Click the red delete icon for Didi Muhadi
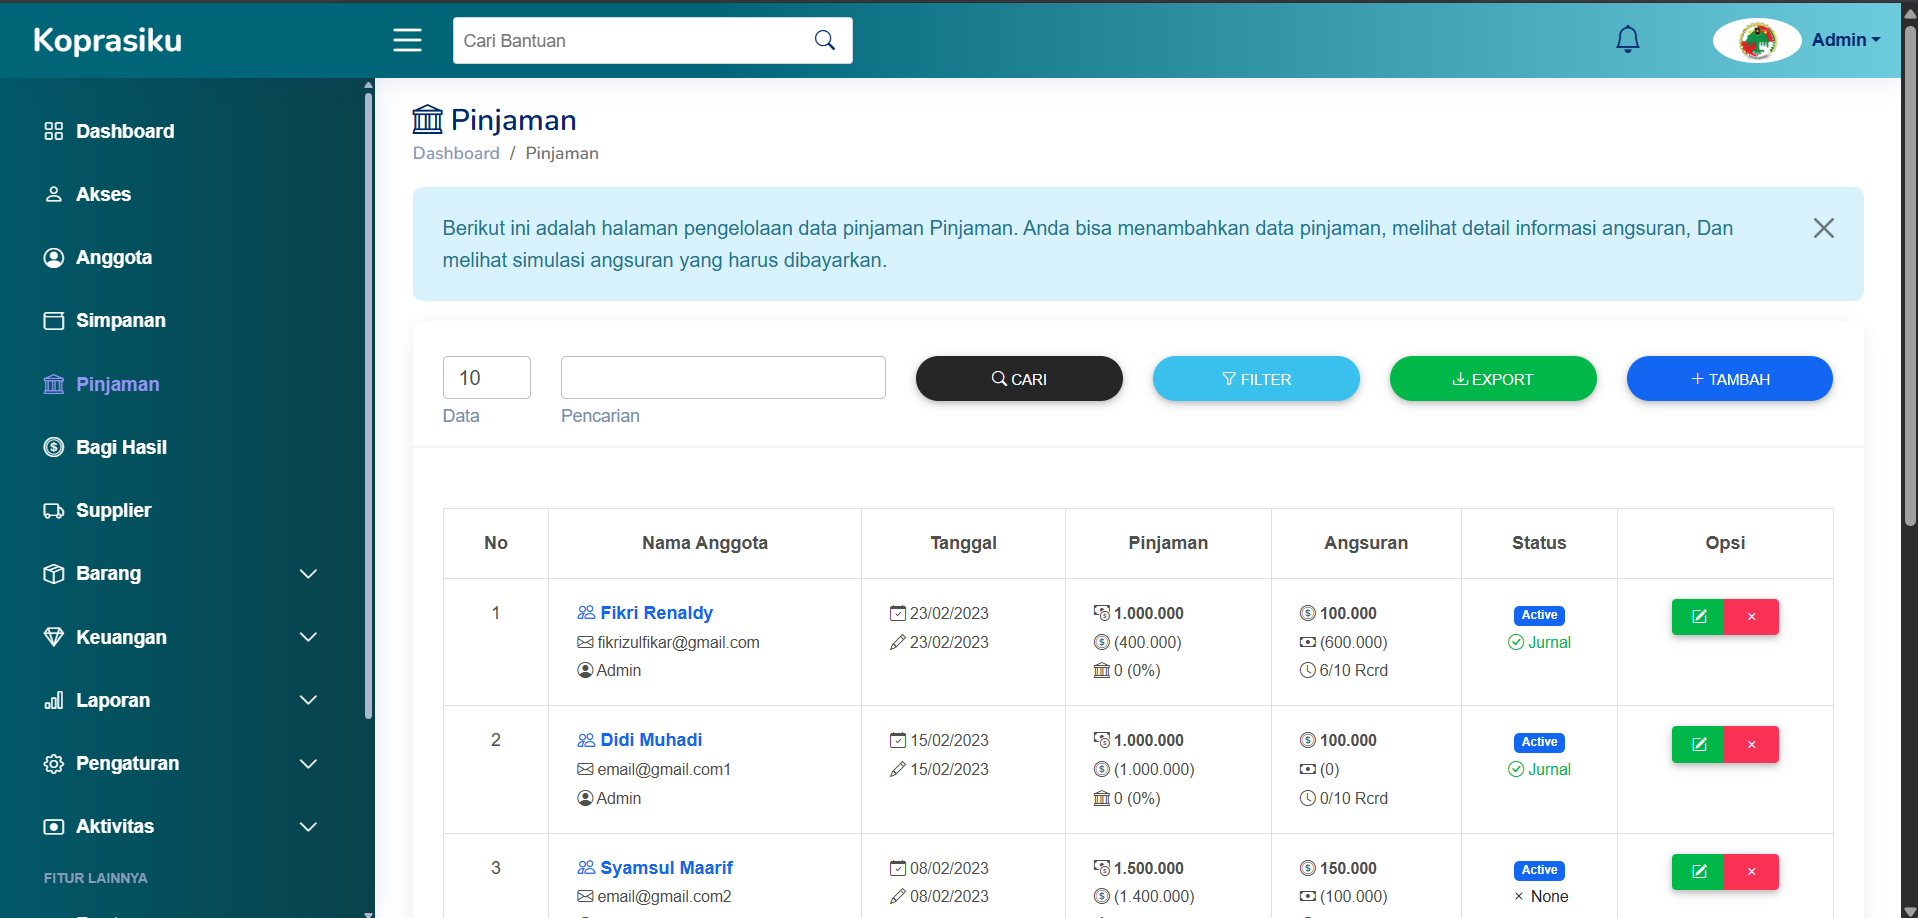The image size is (1918, 918). [x=1752, y=744]
